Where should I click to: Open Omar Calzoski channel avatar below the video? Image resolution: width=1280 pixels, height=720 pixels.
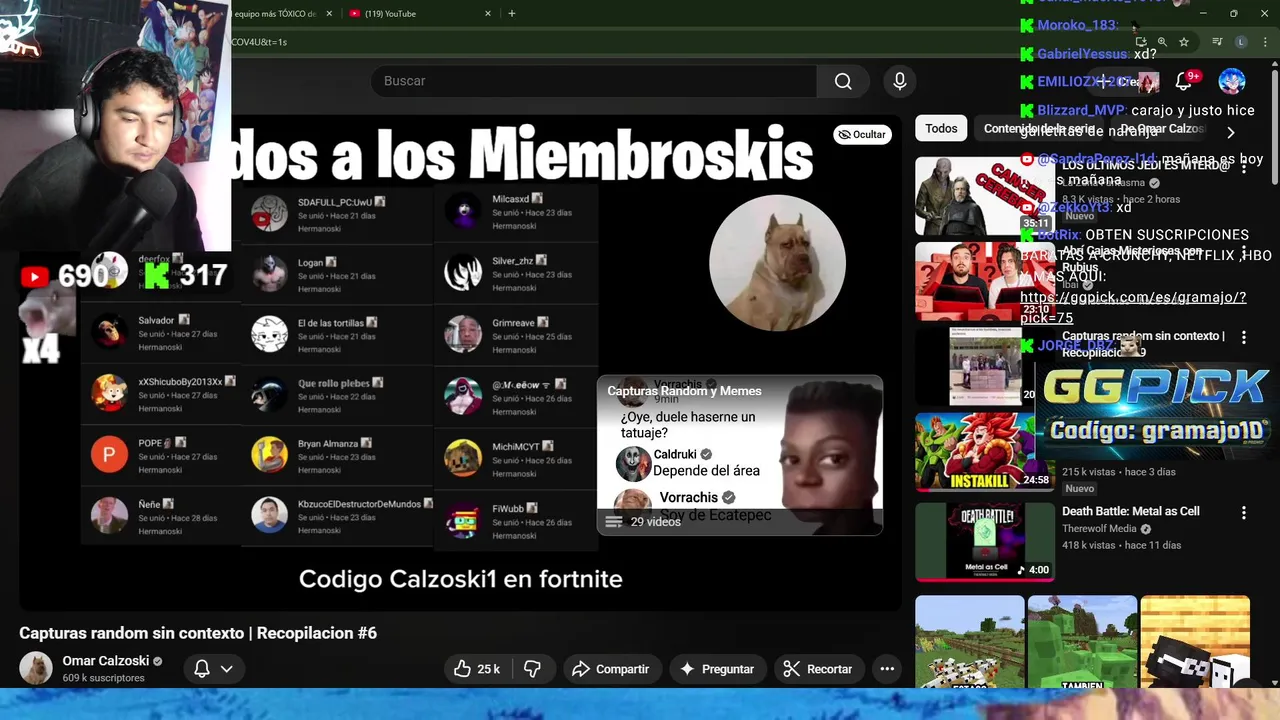(x=36, y=669)
